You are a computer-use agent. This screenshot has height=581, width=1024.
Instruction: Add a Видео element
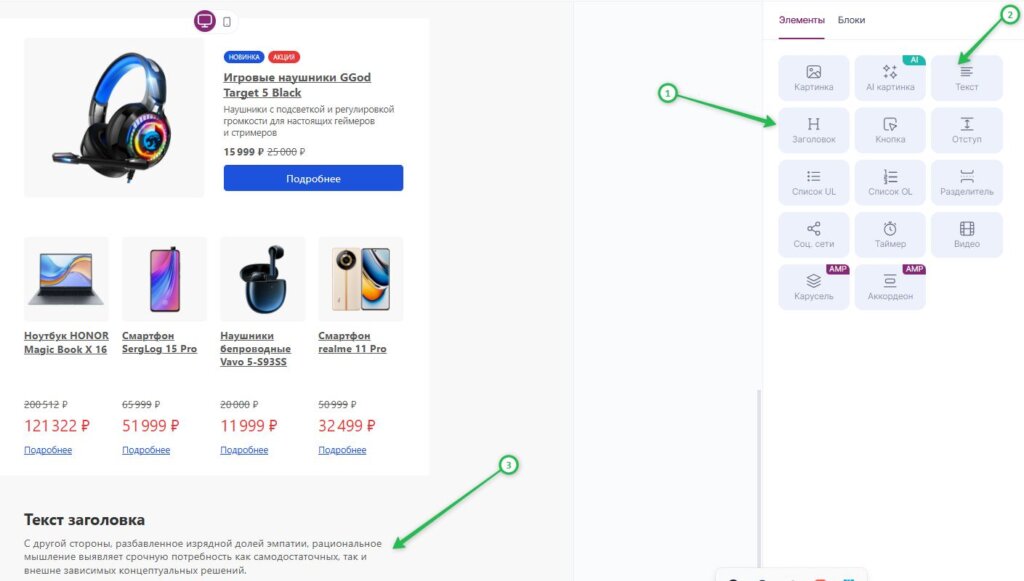click(966, 234)
